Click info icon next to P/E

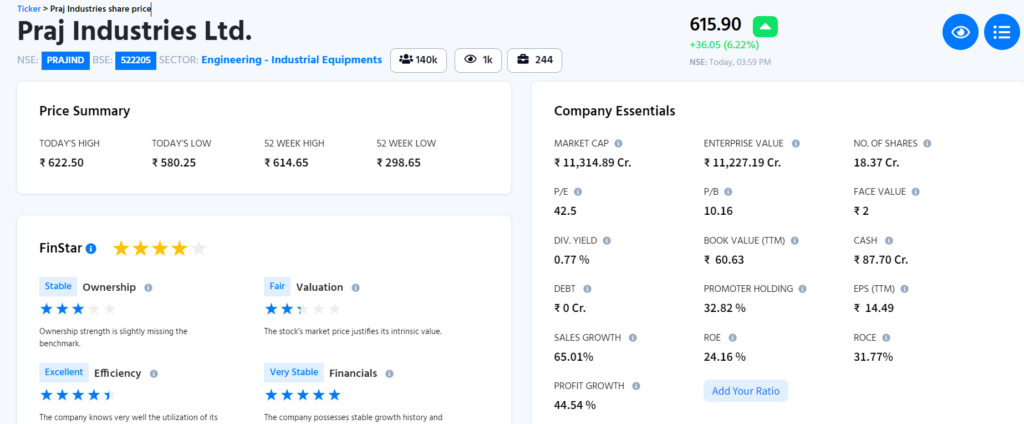coord(577,192)
